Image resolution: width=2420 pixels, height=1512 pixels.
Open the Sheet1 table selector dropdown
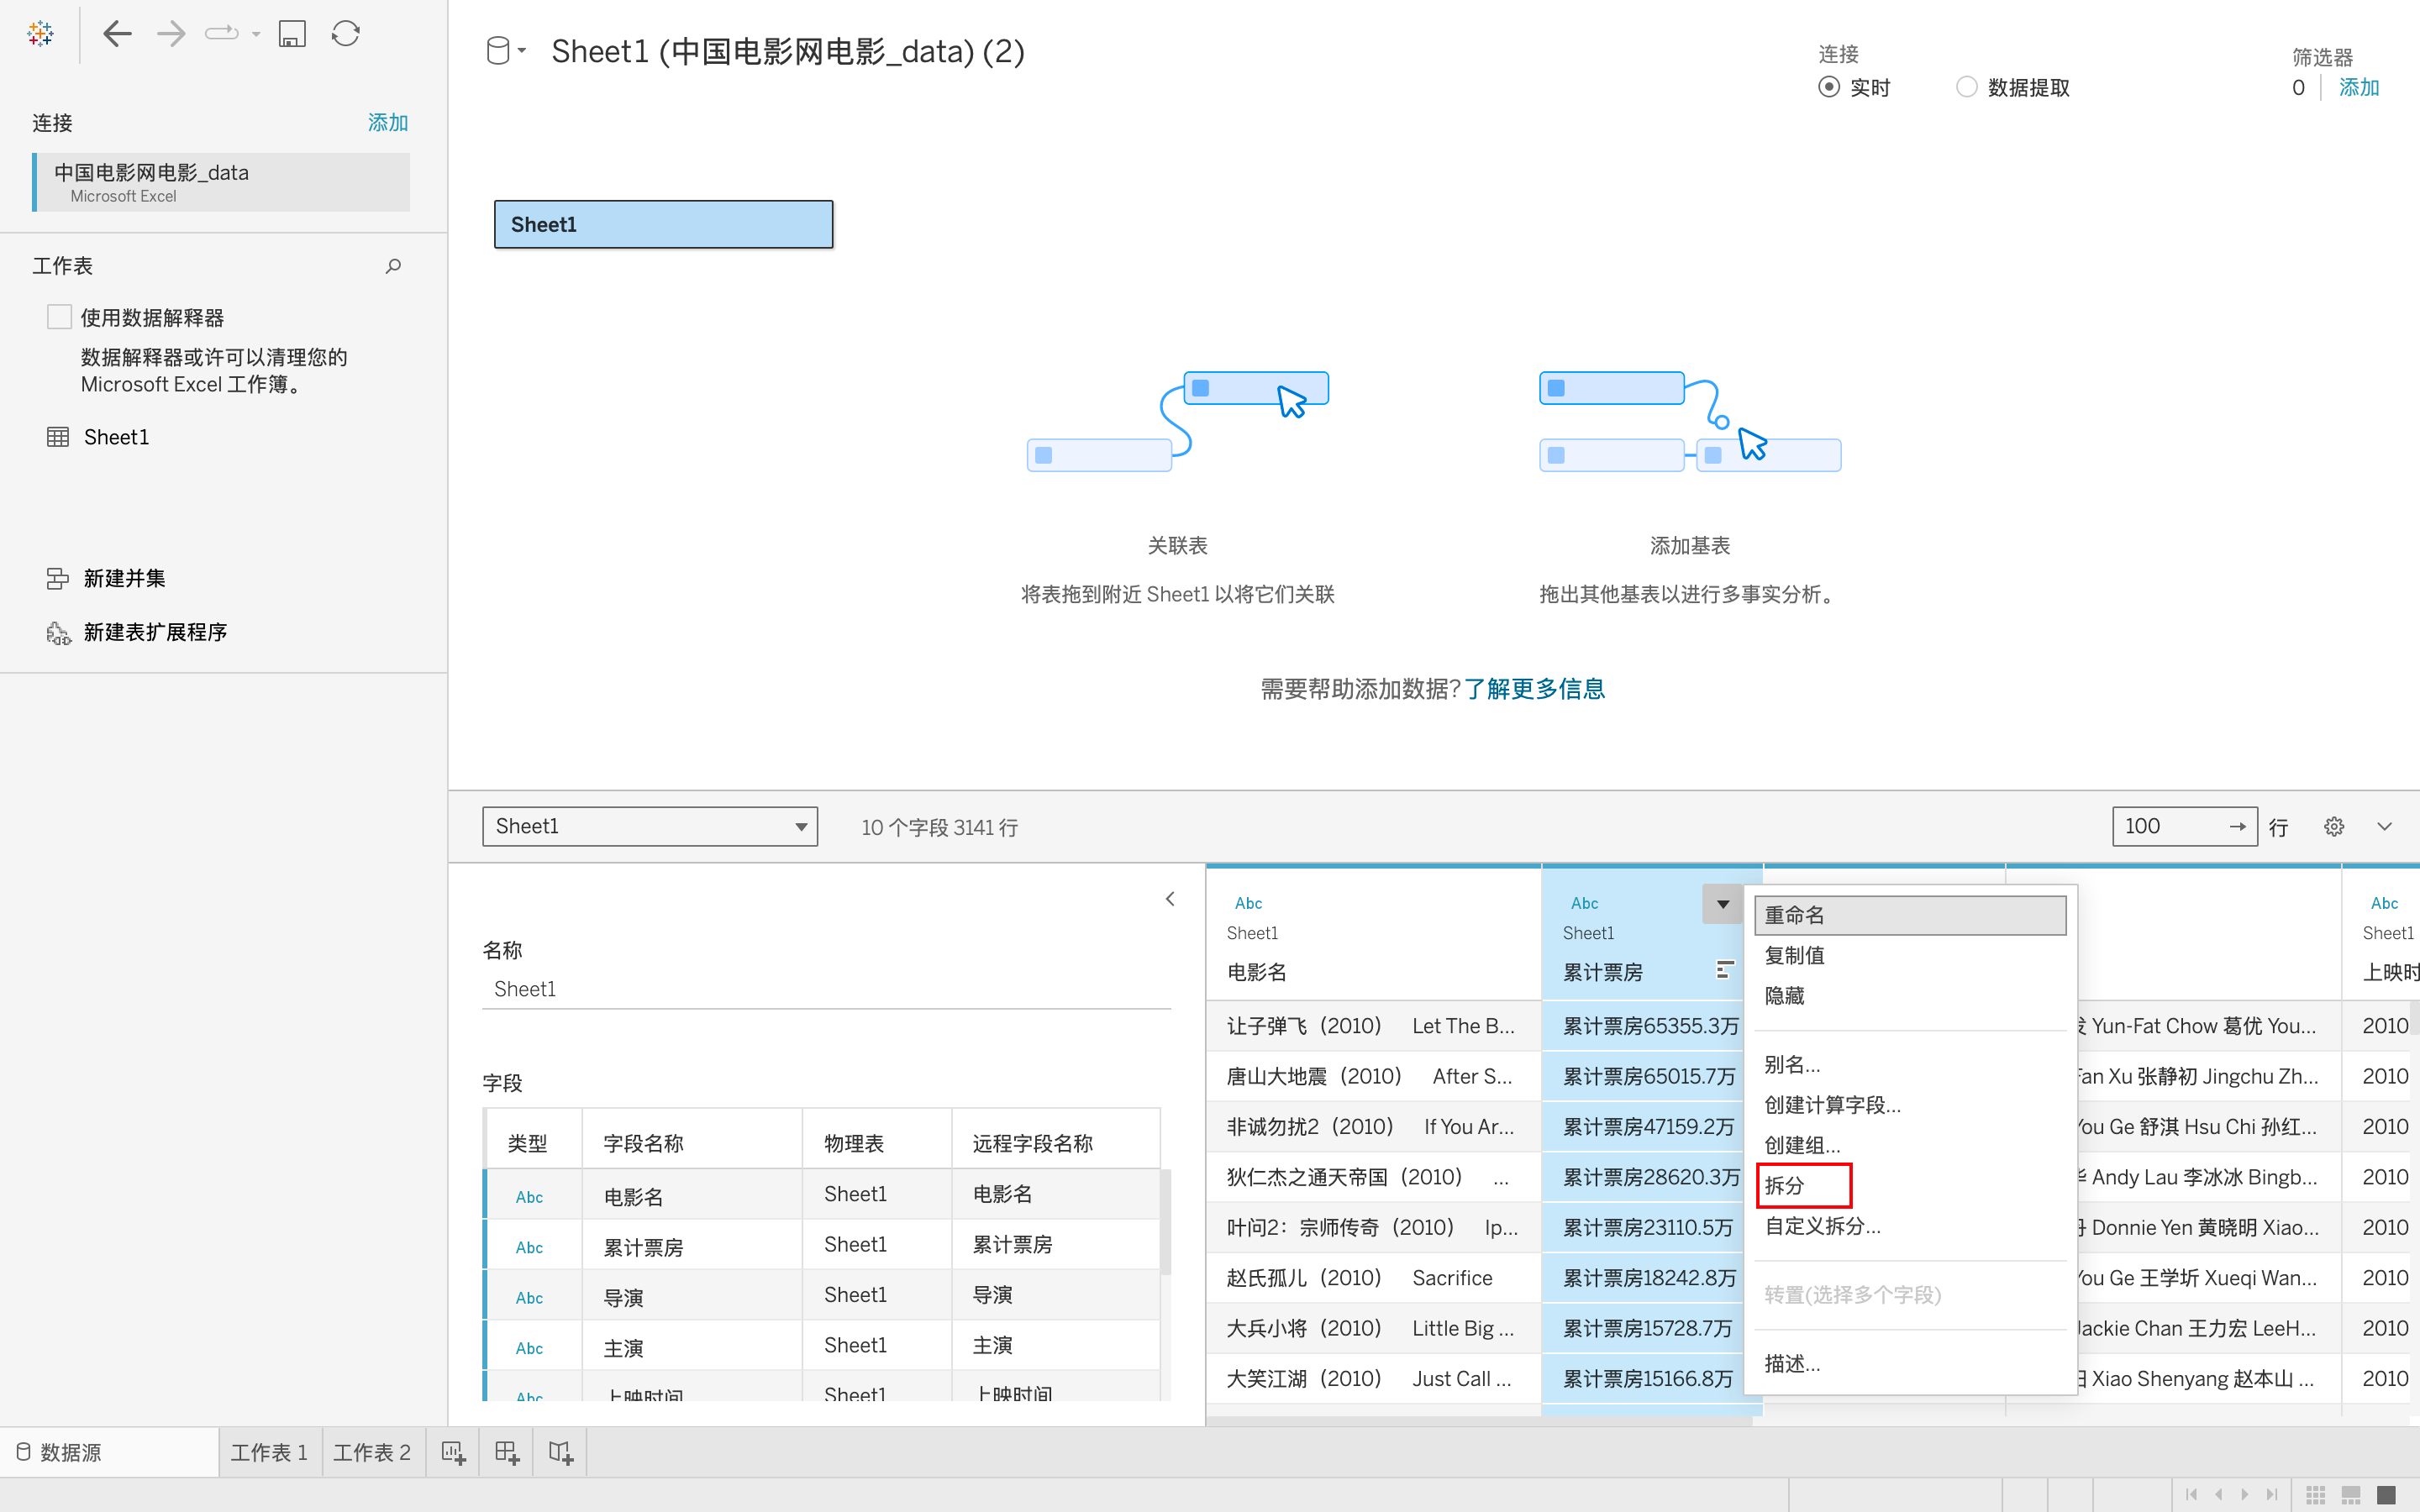point(650,827)
